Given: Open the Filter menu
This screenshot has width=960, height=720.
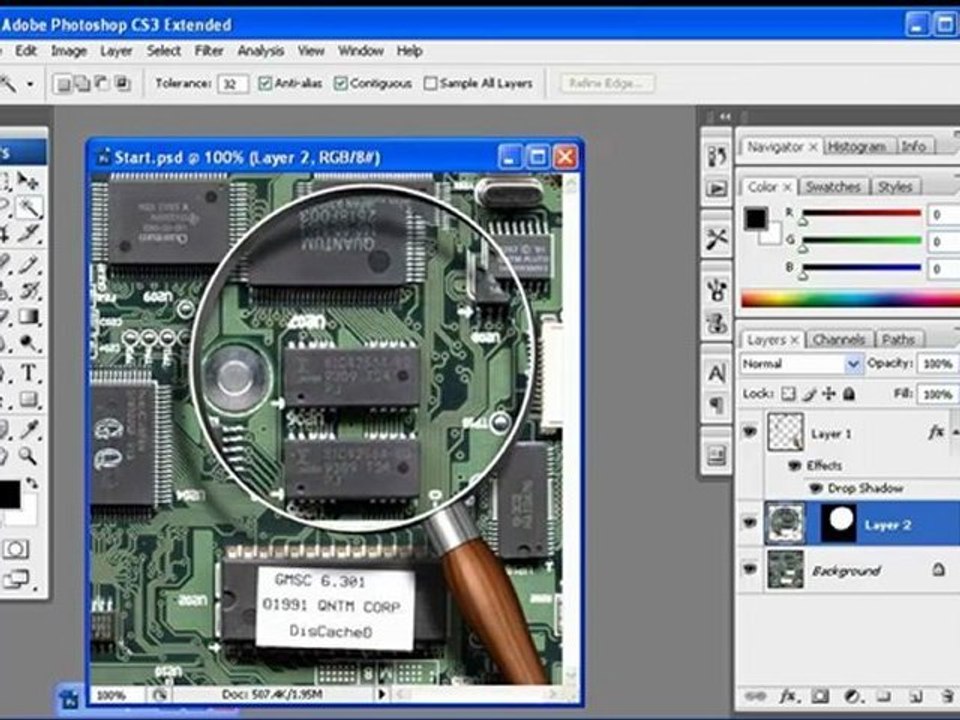Looking at the screenshot, I should coord(209,51).
